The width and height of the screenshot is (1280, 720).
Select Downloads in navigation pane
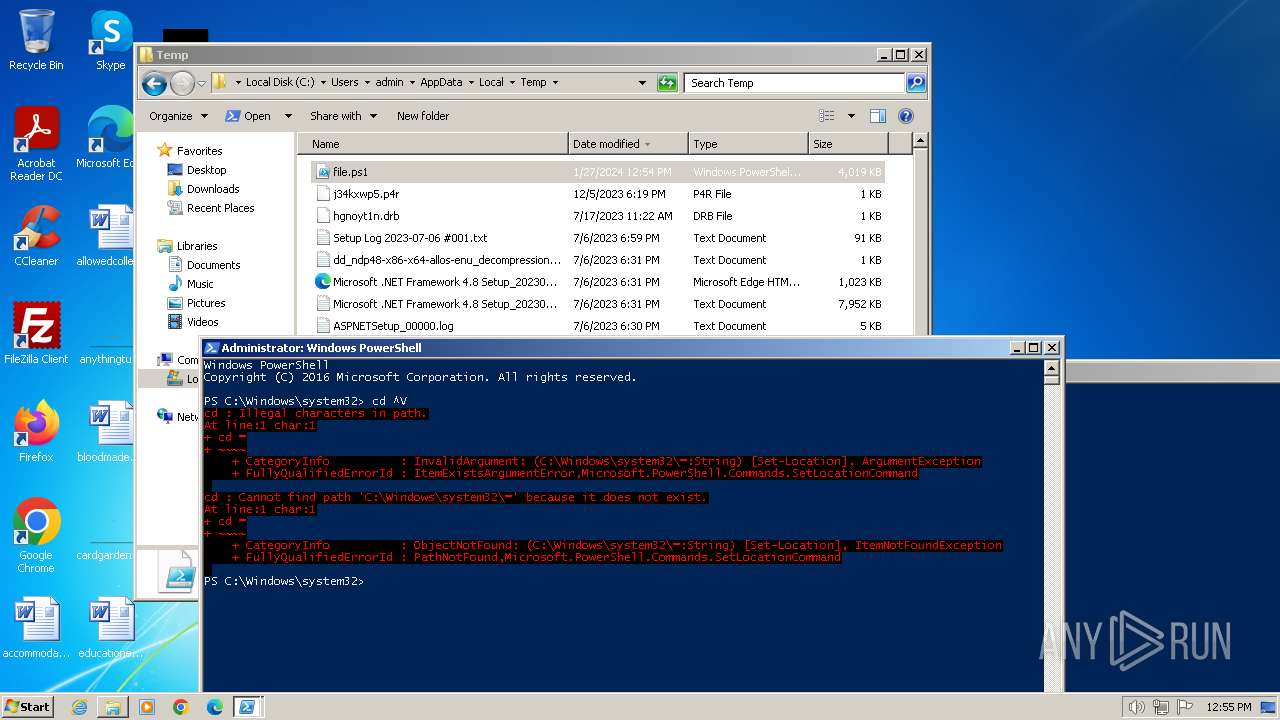213,189
